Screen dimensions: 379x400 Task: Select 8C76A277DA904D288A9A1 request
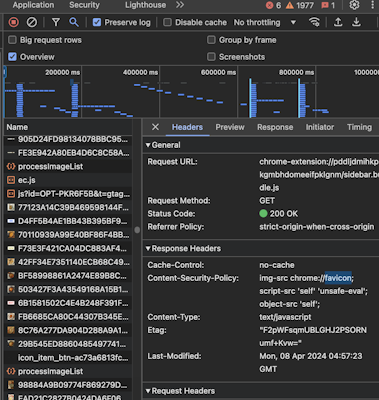(68, 330)
